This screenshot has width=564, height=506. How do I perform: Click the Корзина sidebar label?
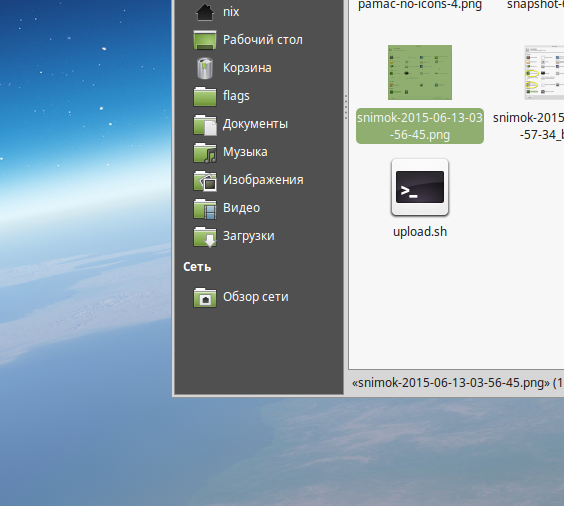coord(247,68)
